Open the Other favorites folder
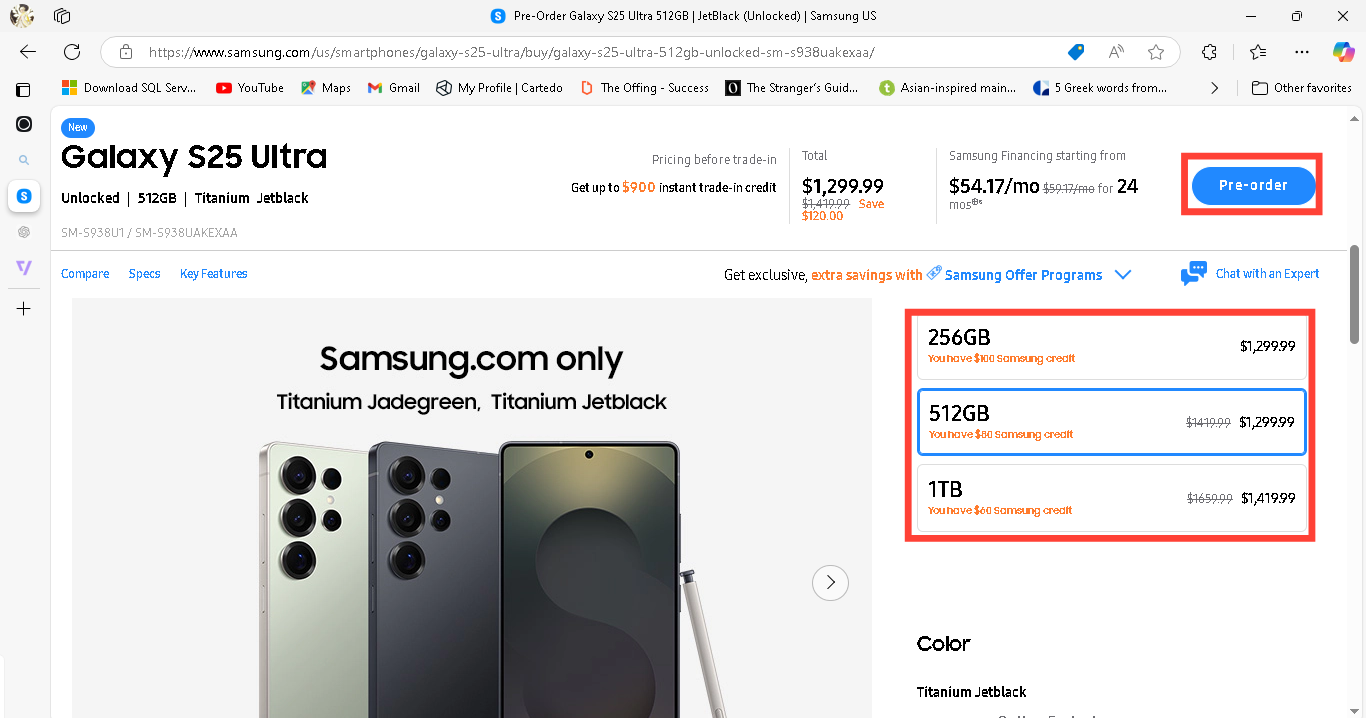Screen dimensions: 1366x718 tap(1302, 88)
